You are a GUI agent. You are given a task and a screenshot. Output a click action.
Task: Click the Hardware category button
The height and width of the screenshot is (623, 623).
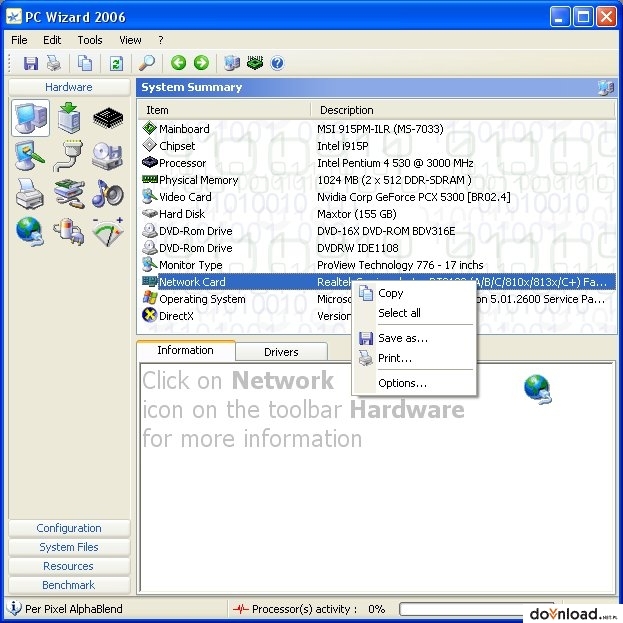pos(69,87)
